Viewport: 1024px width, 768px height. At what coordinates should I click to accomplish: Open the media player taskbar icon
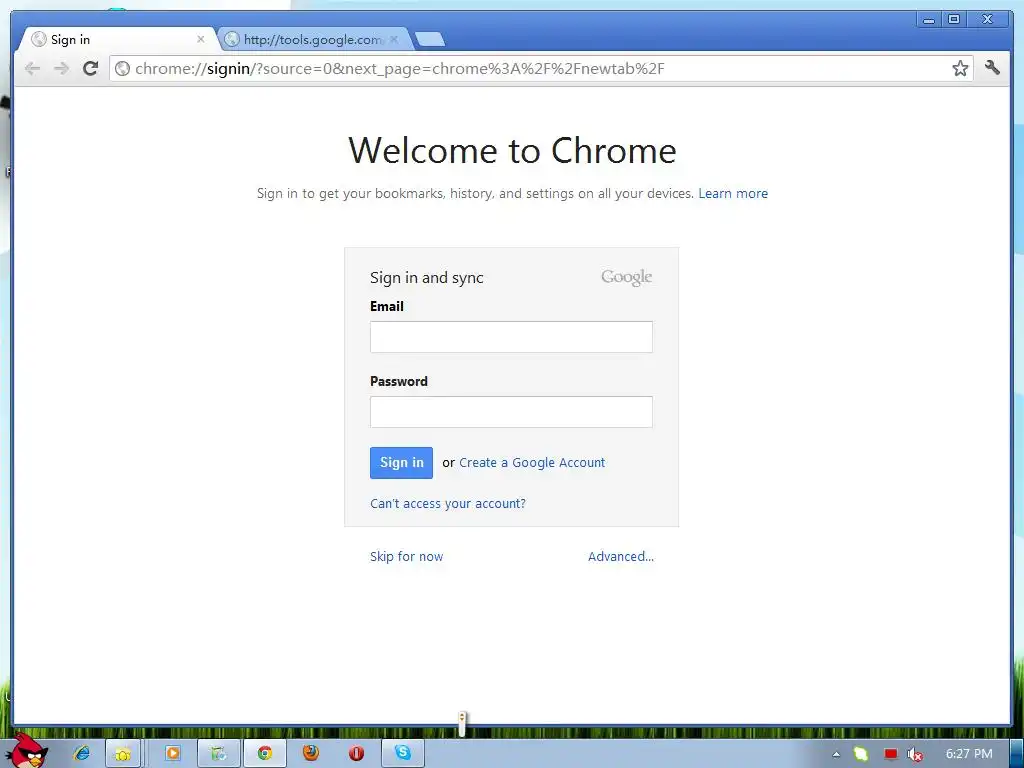(172, 754)
